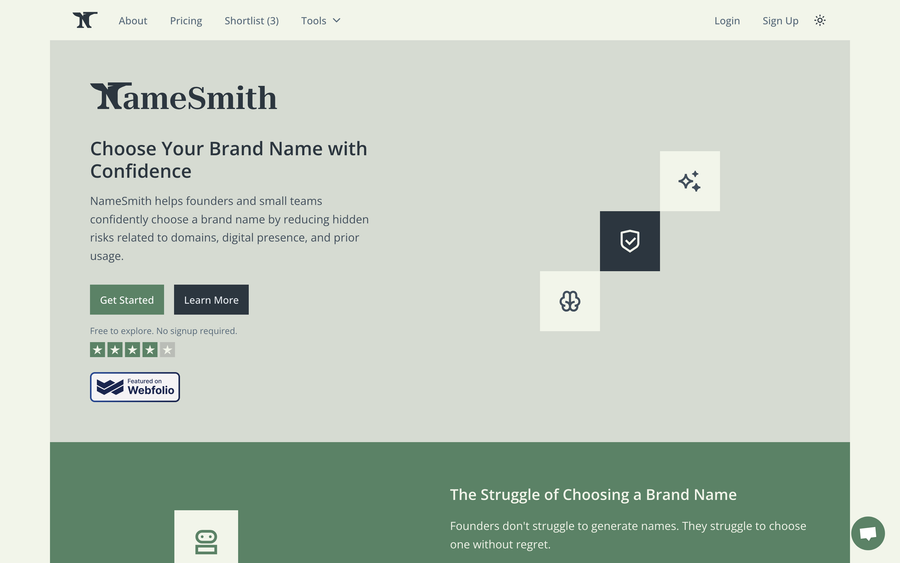Click the large NameSmith hero logo
This screenshot has height=563, width=900.
tap(183, 96)
